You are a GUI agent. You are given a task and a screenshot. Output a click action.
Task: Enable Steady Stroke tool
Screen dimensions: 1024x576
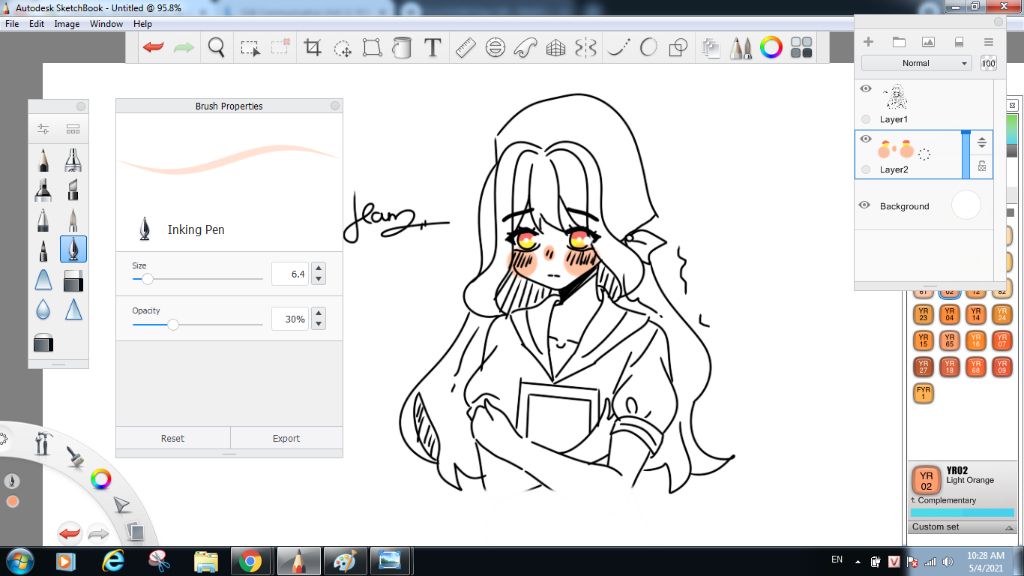(x=618, y=48)
